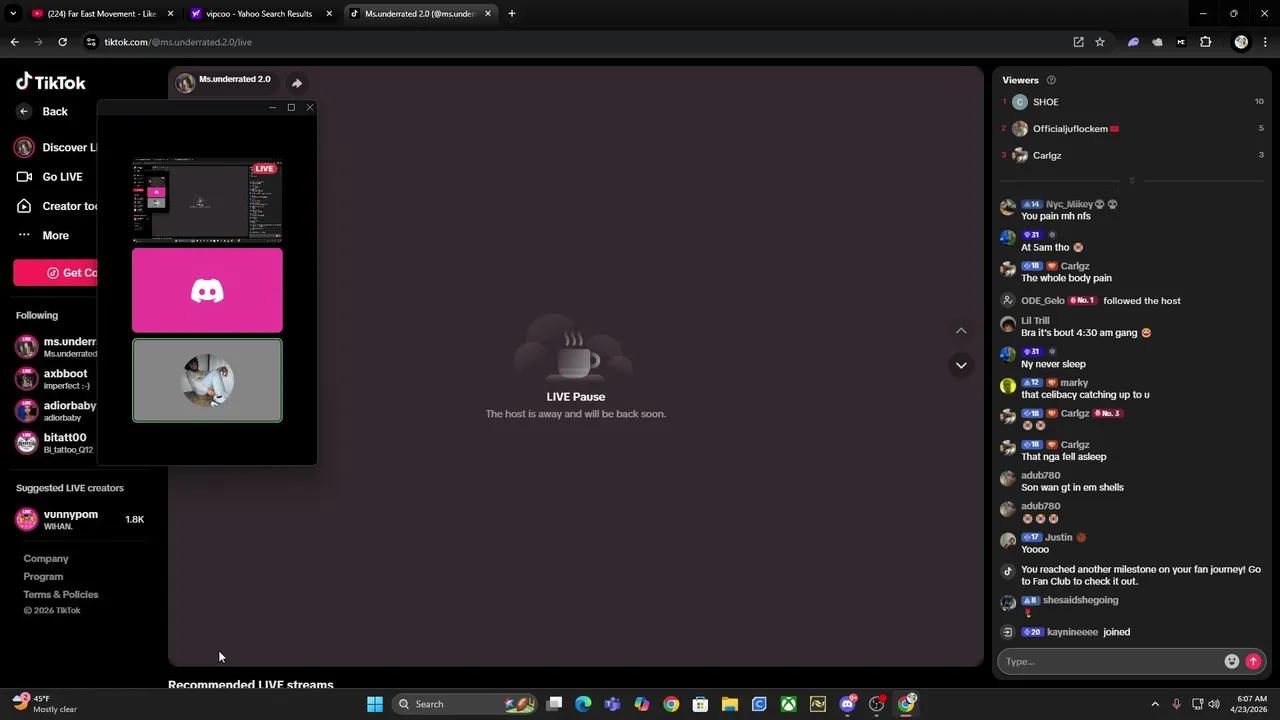
Task: Click the volume speaker tray icon
Action: coord(1214,704)
